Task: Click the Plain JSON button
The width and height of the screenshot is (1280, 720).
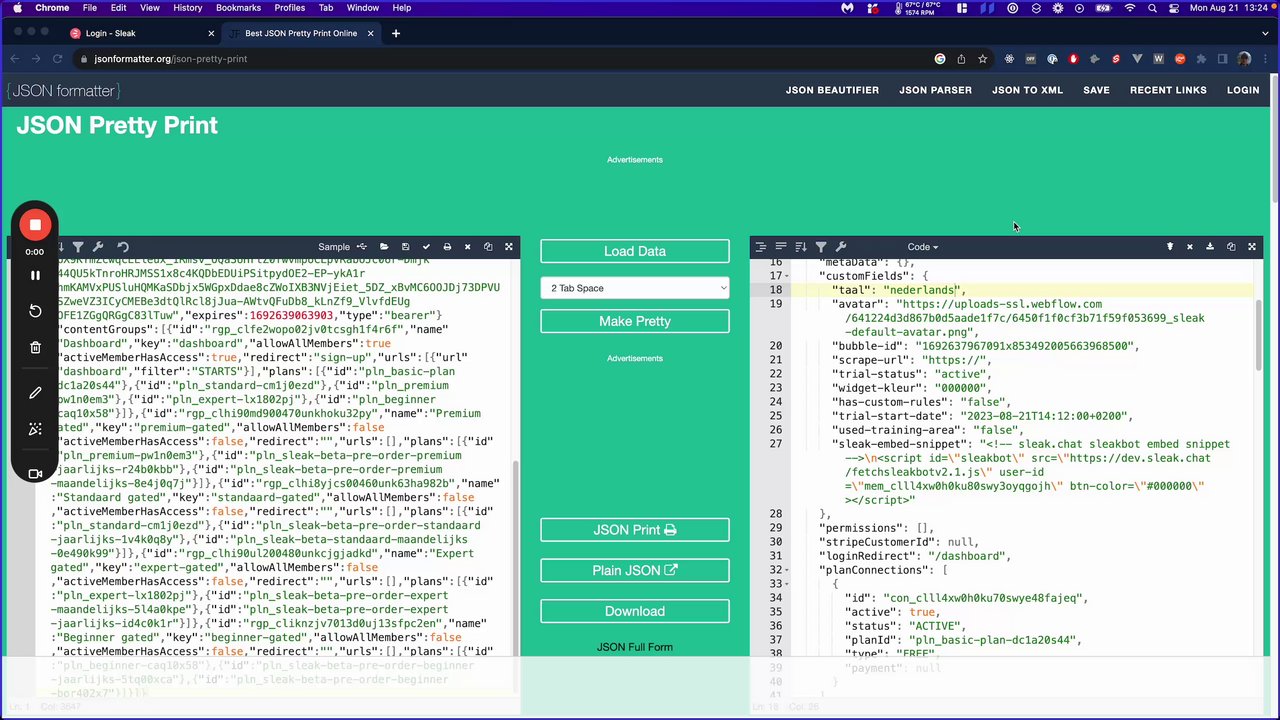Action: (x=635, y=570)
